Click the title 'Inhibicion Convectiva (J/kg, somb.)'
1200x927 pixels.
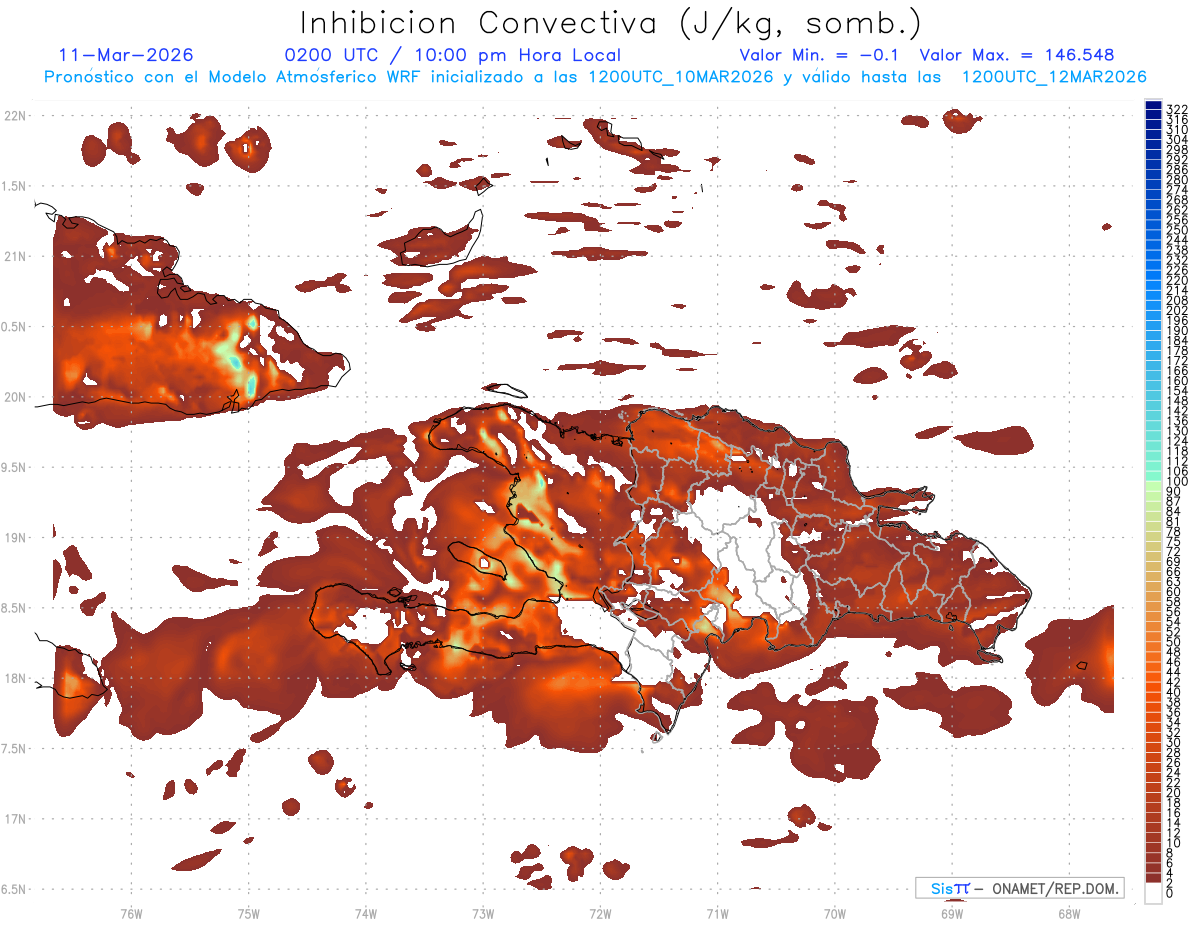coord(611,23)
